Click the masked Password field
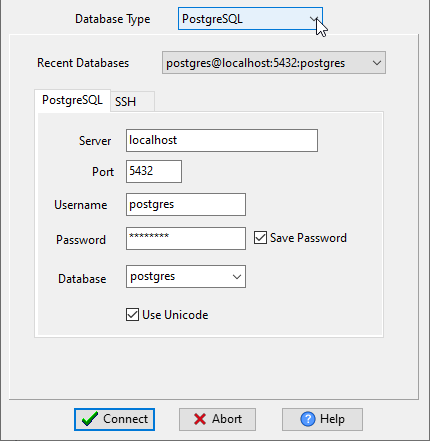This screenshot has width=430, height=441. tap(186, 238)
